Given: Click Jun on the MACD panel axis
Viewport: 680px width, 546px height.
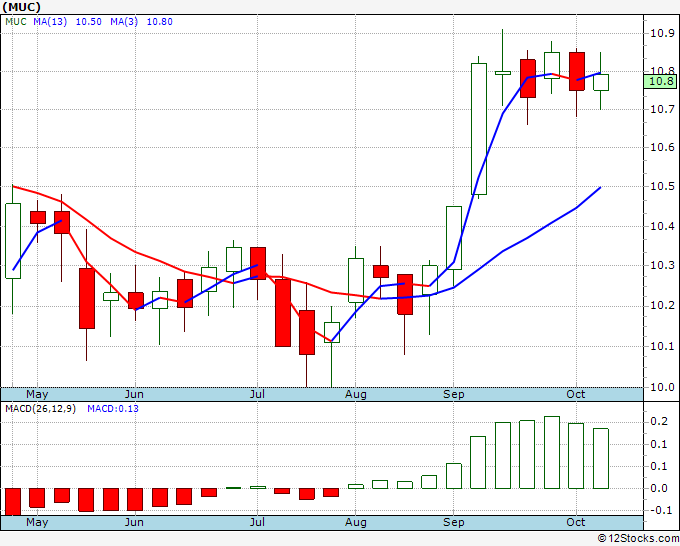Looking at the screenshot, I should [x=134, y=522].
